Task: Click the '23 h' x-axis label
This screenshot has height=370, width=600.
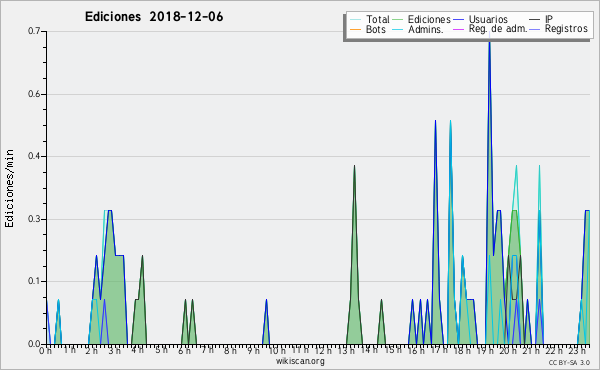Action: coord(577,350)
